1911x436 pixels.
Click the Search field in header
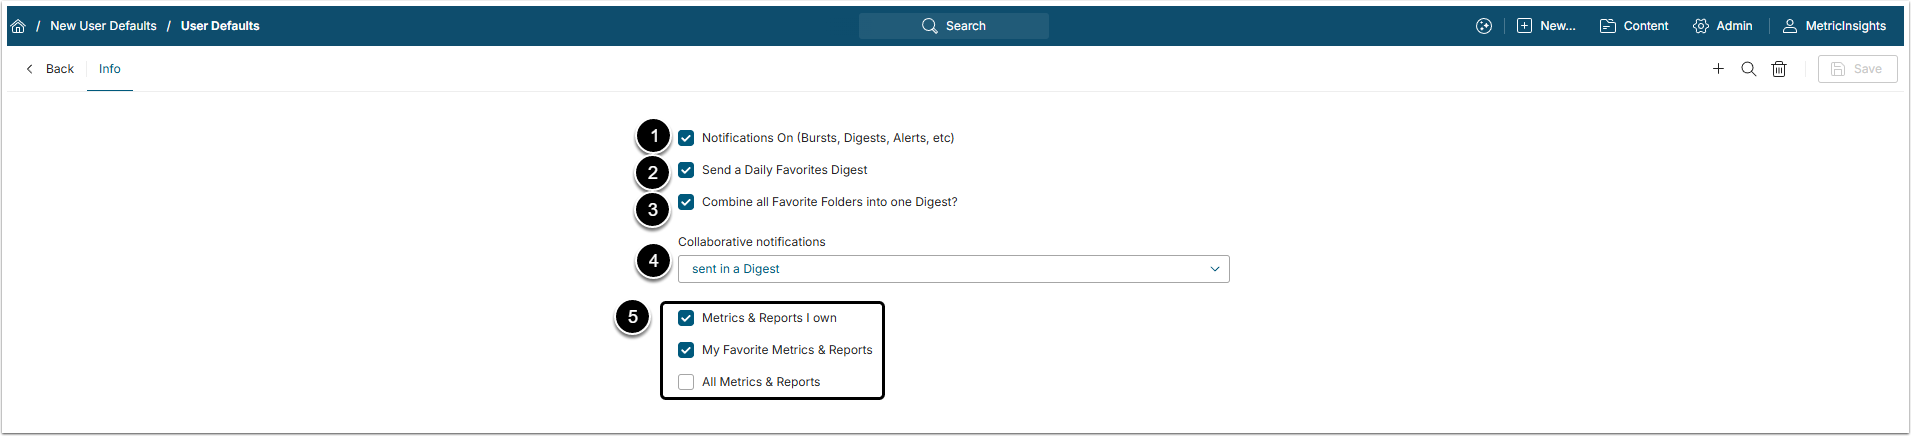pos(954,26)
